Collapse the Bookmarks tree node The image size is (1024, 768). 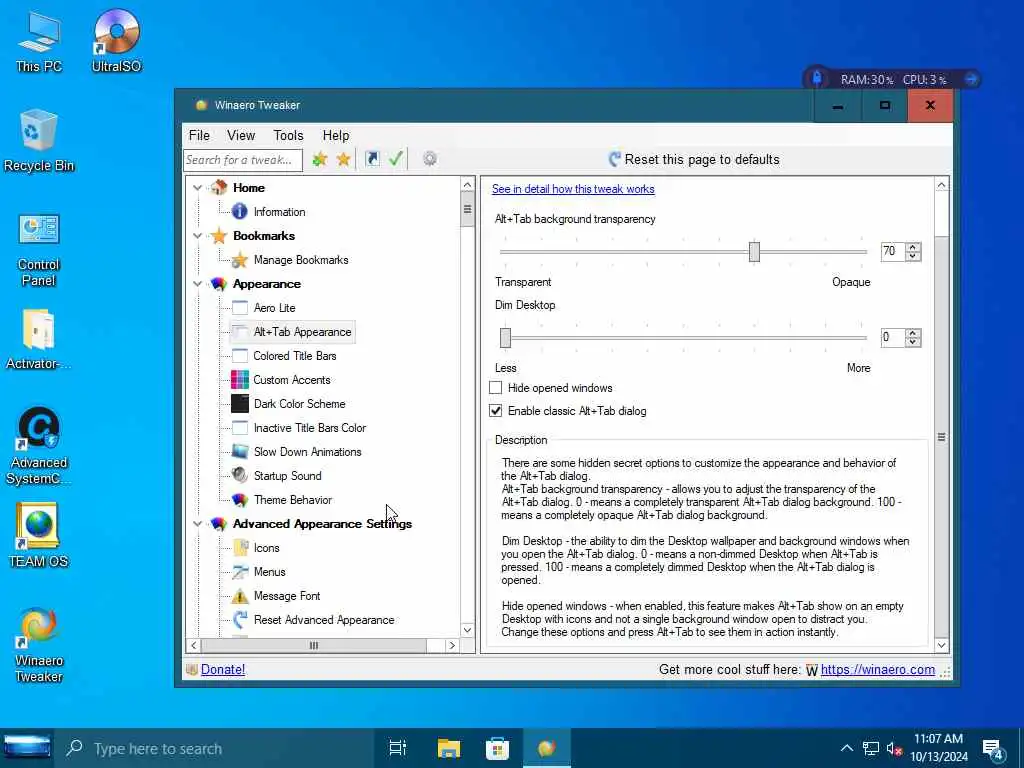(x=197, y=236)
